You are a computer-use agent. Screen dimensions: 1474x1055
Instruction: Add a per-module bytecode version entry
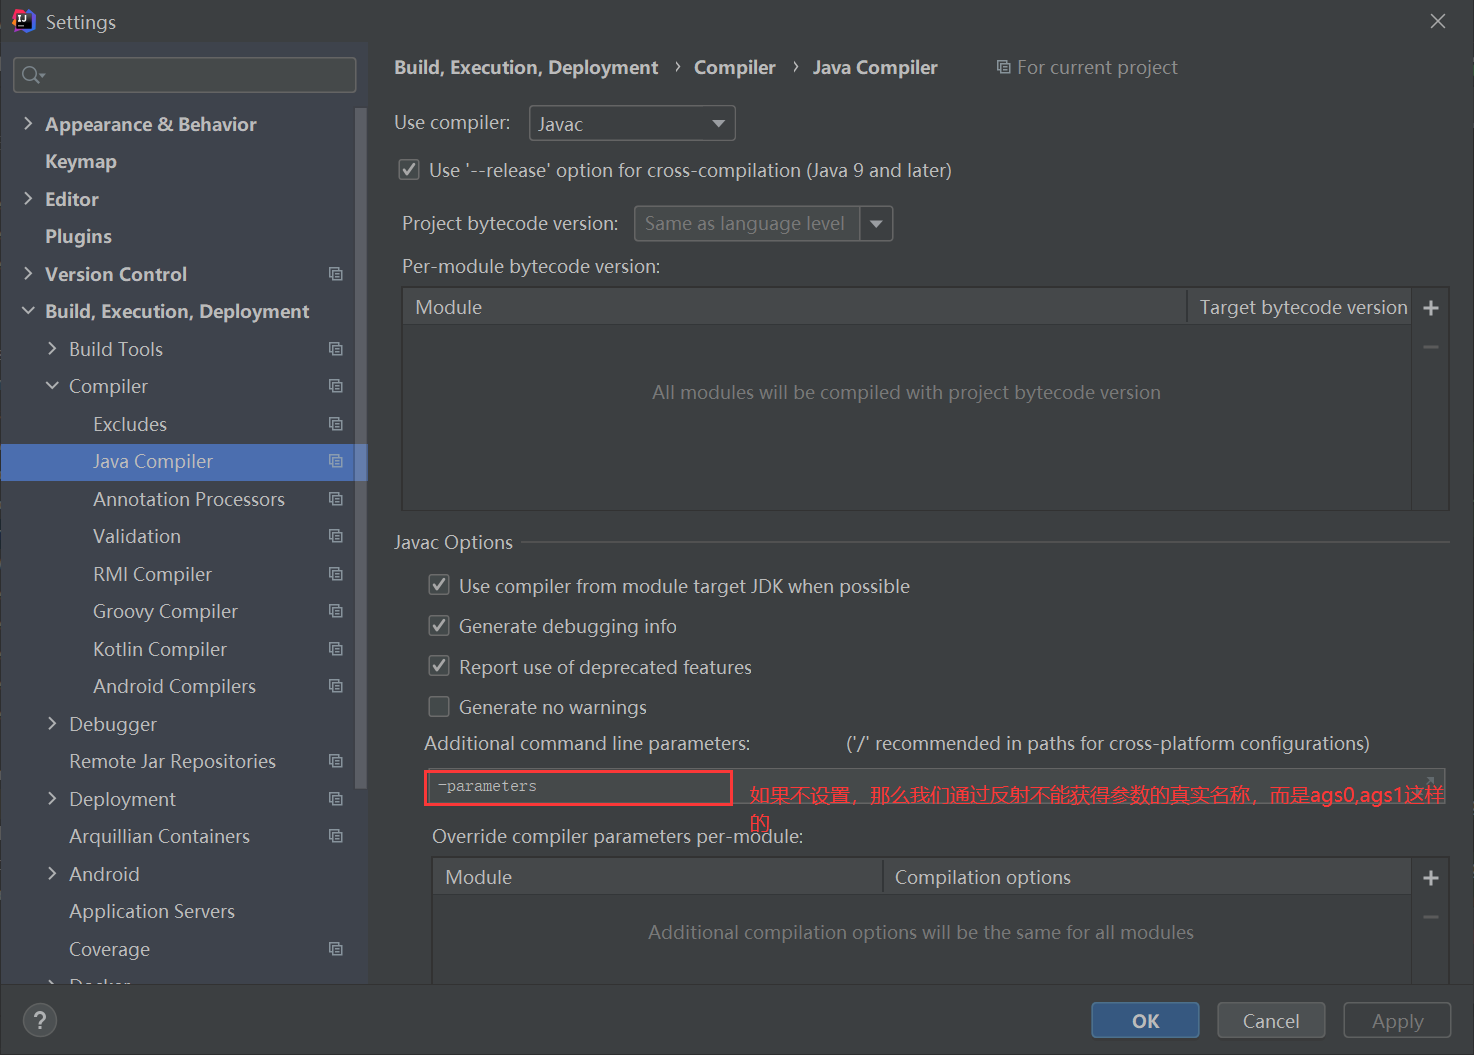click(1431, 308)
